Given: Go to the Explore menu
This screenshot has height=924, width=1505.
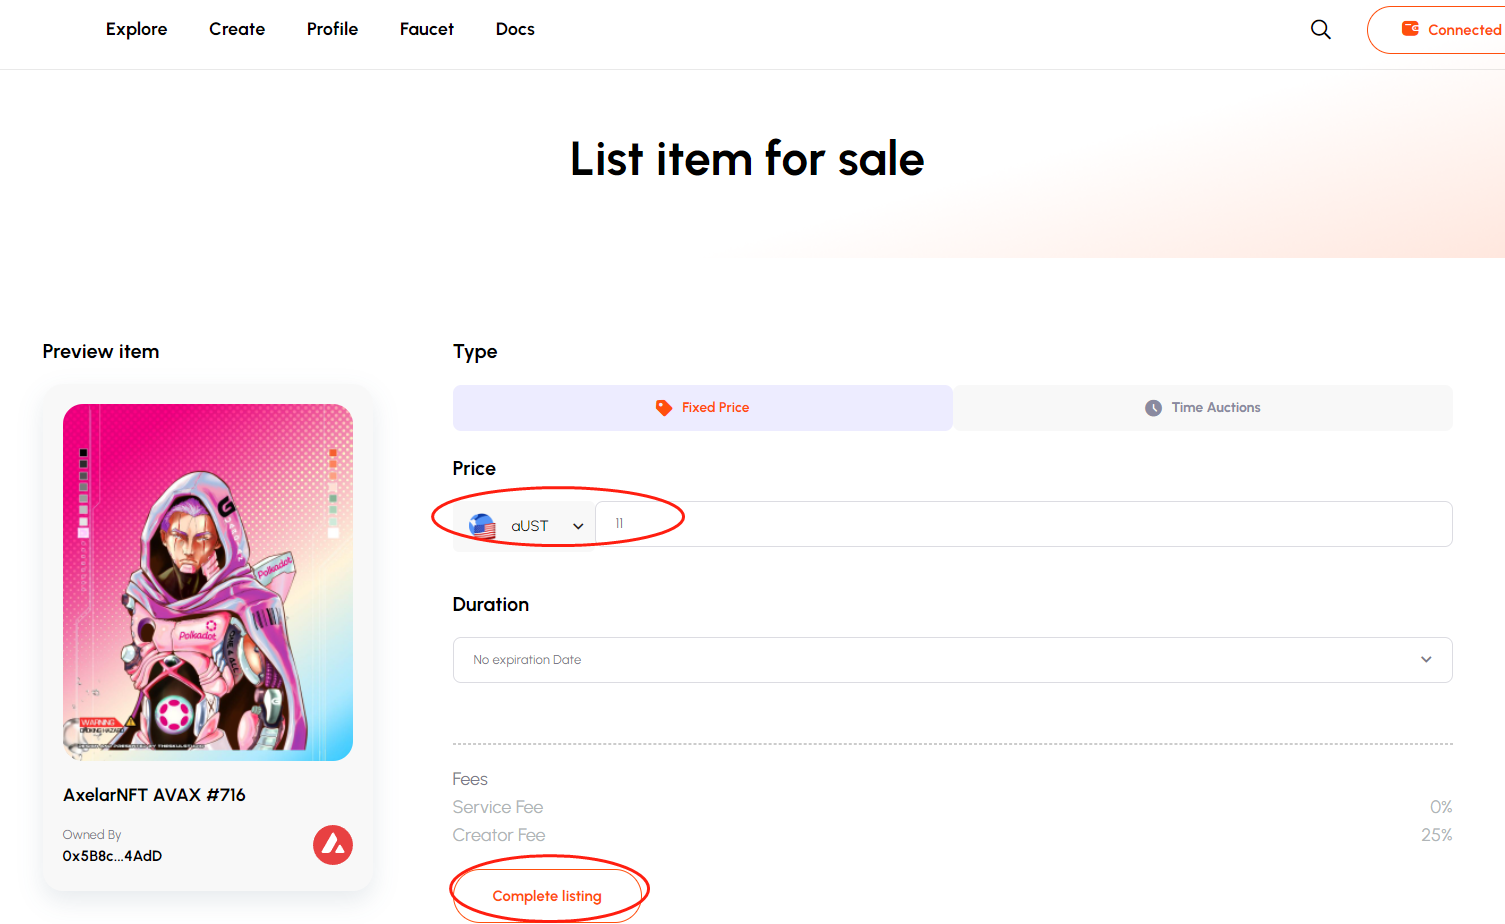Looking at the screenshot, I should [x=137, y=29].
